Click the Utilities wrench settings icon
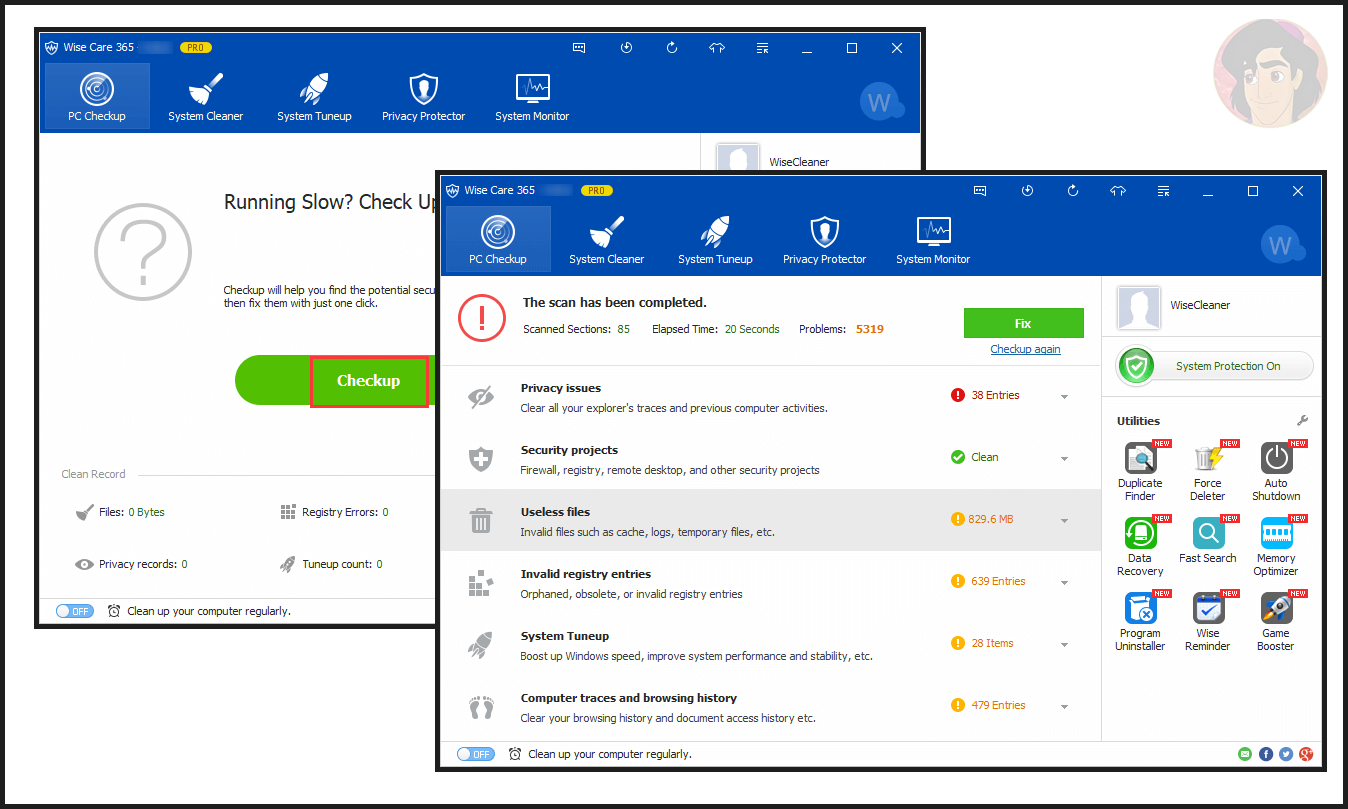The height and width of the screenshot is (809, 1348). coord(1302,421)
